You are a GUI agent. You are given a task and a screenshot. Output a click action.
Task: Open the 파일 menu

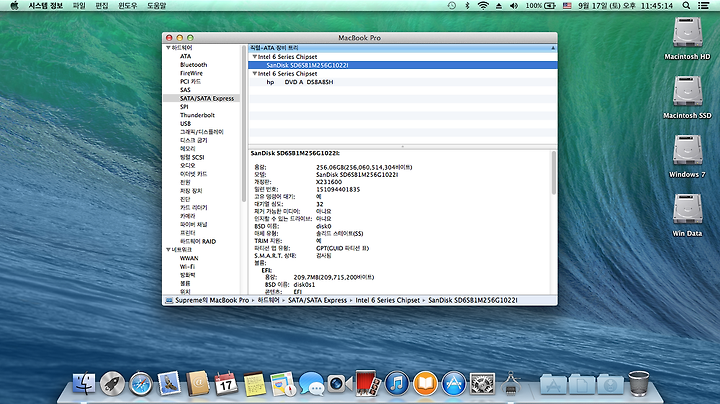79,6
